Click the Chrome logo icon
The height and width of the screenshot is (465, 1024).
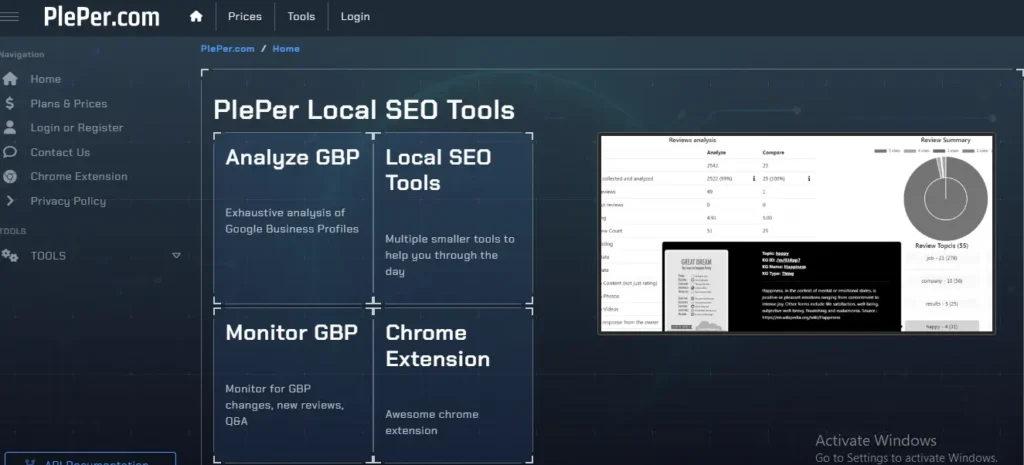coord(10,176)
